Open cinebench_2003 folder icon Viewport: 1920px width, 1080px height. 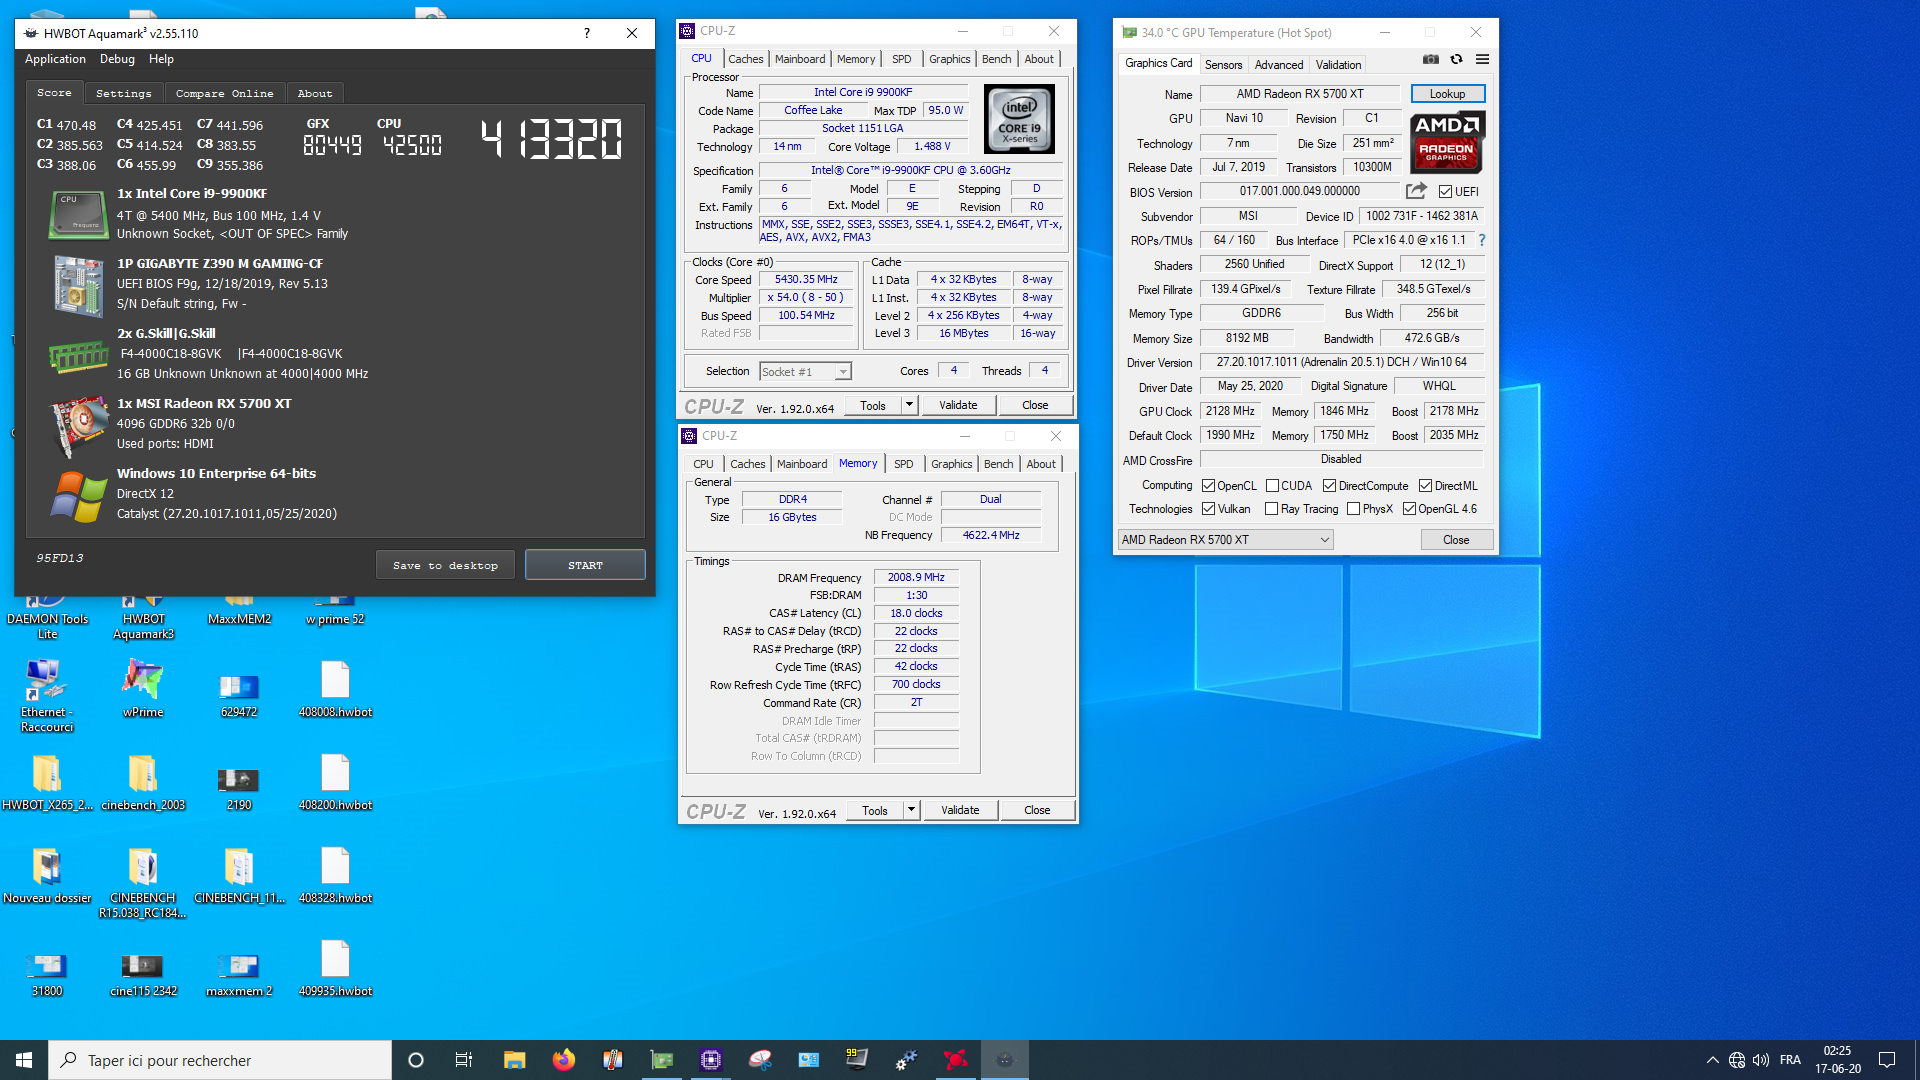tap(143, 783)
